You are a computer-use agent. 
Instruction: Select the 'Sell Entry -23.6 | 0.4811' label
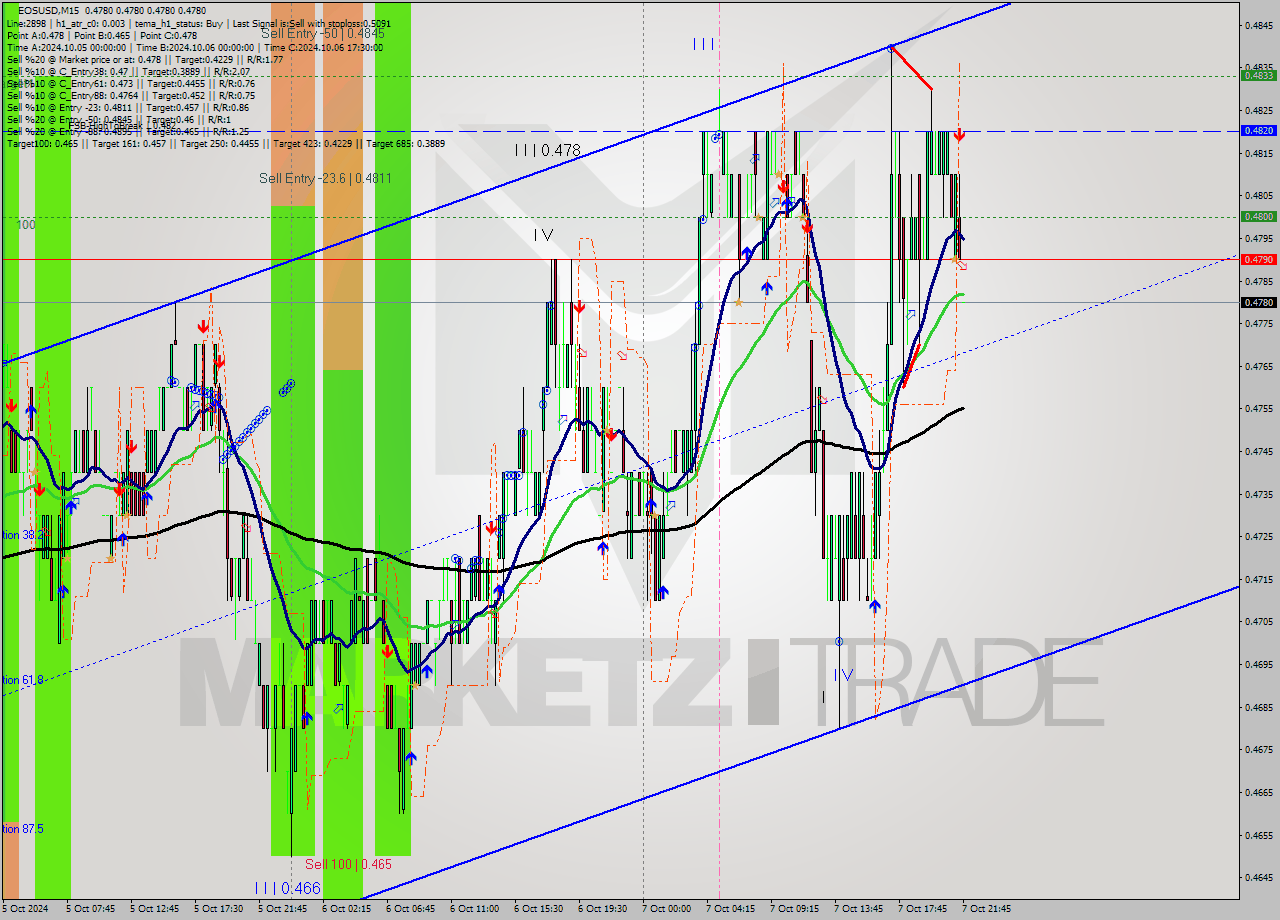tap(325, 178)
